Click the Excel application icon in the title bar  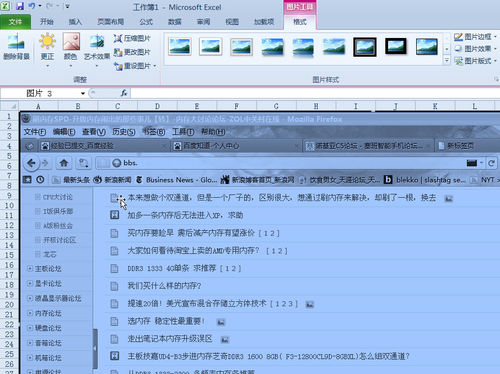click(5, 6)
